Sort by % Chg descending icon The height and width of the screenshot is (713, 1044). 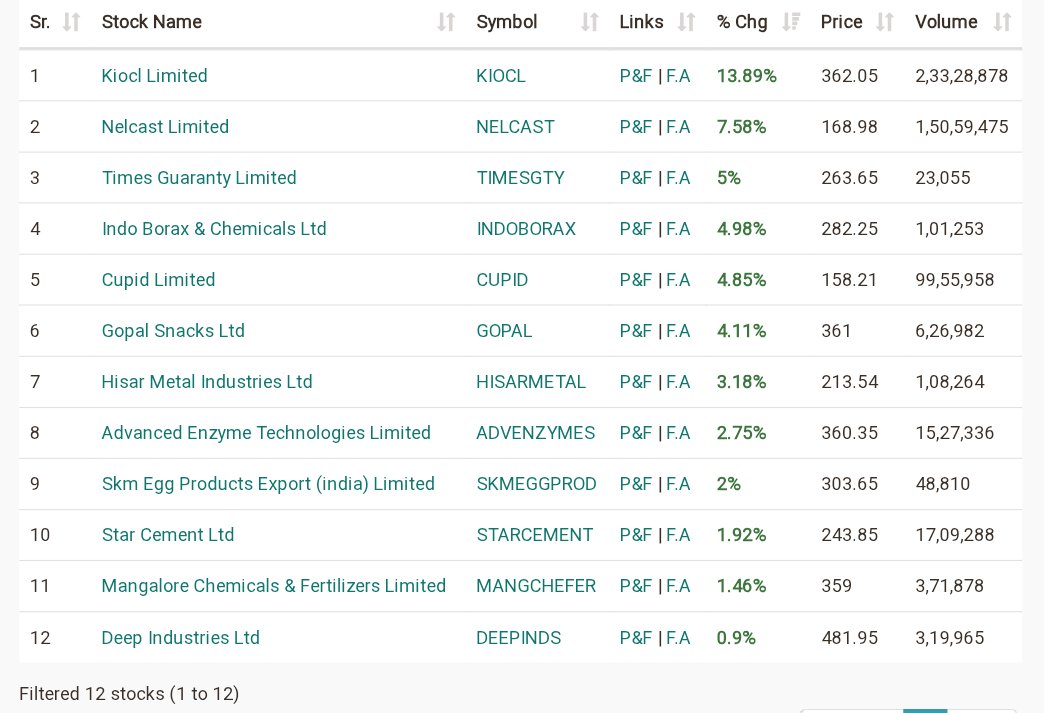tap(791, 22)
